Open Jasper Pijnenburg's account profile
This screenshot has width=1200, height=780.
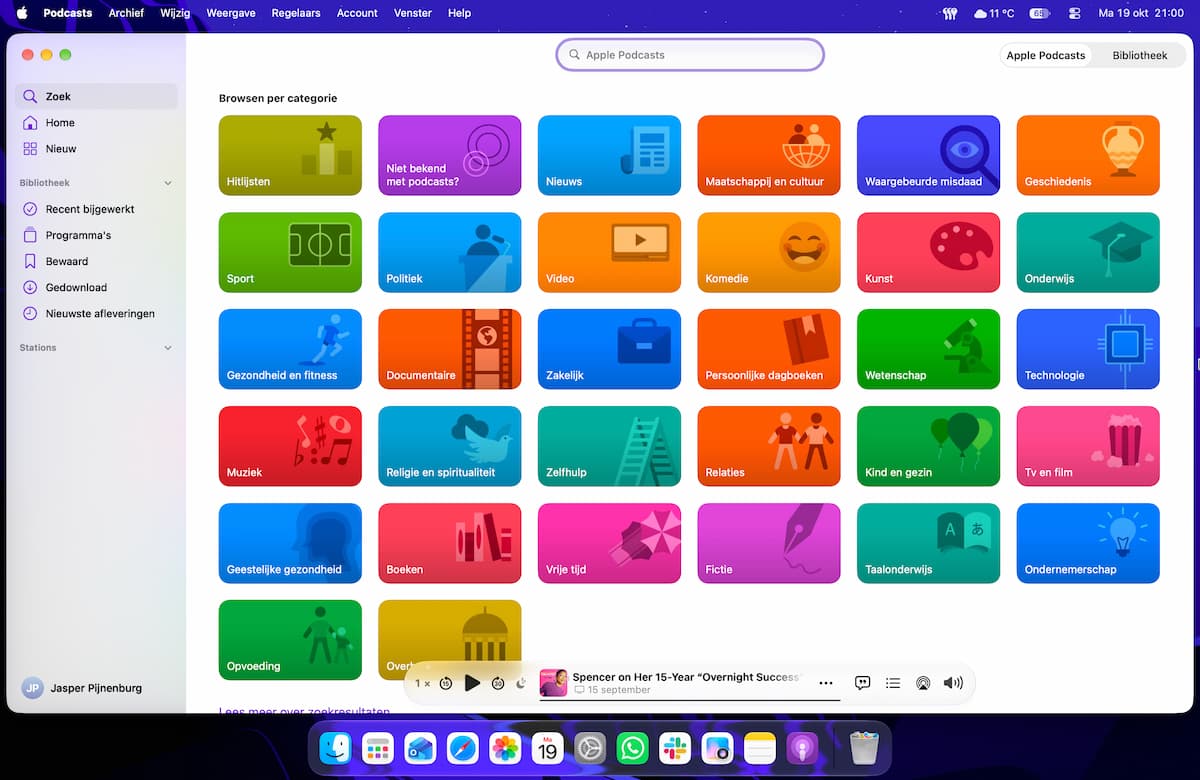(83, 688)
